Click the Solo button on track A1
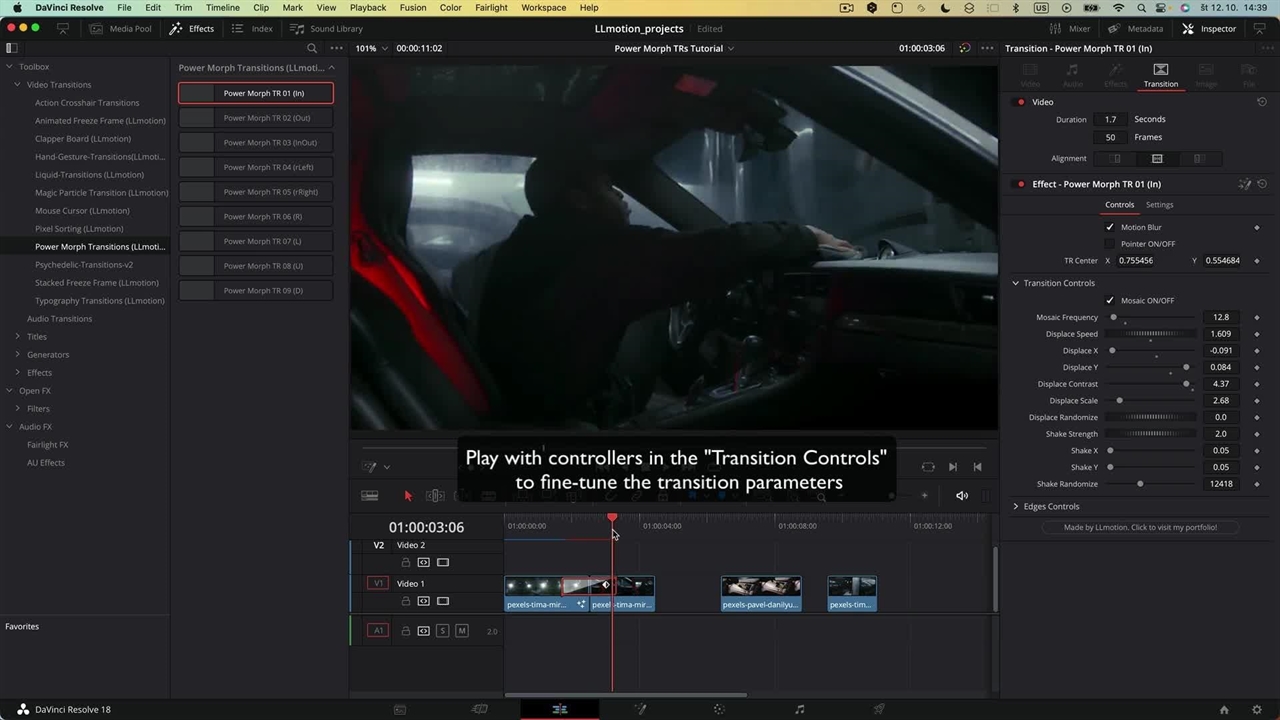1280x720 pixels. pyautogui.click(x=443, y=631)
